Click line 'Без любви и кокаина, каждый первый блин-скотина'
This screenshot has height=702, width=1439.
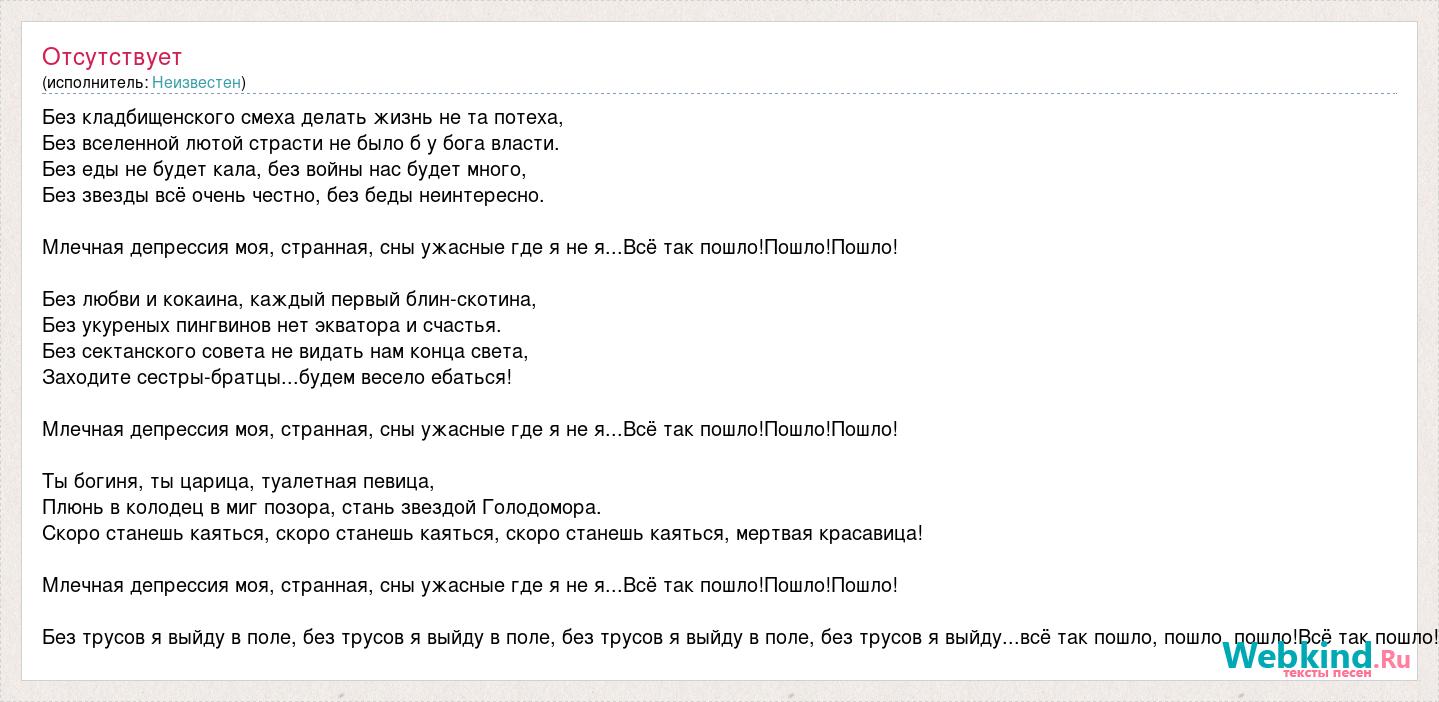(x=290, y=299)
